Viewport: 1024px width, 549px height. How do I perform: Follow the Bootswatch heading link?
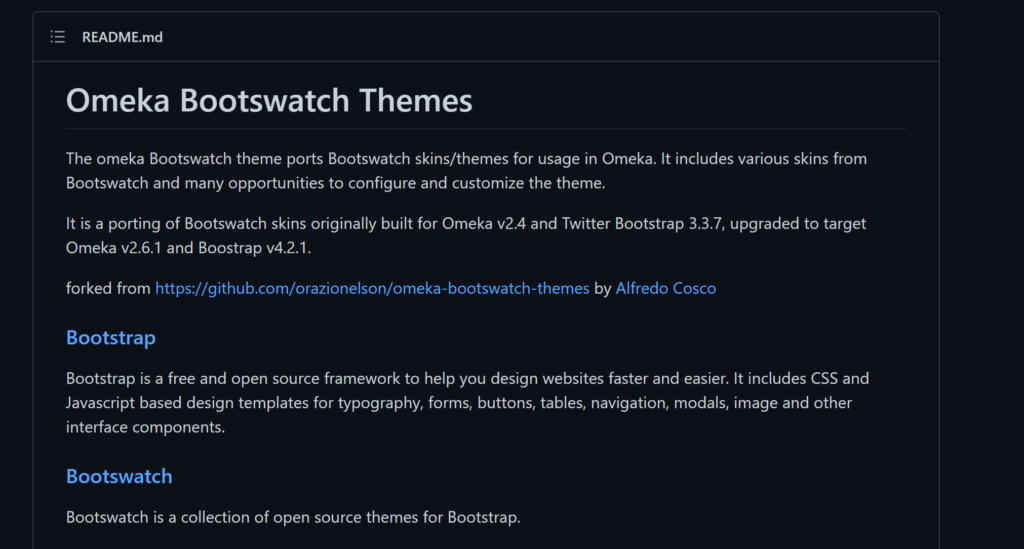[119, 477]
